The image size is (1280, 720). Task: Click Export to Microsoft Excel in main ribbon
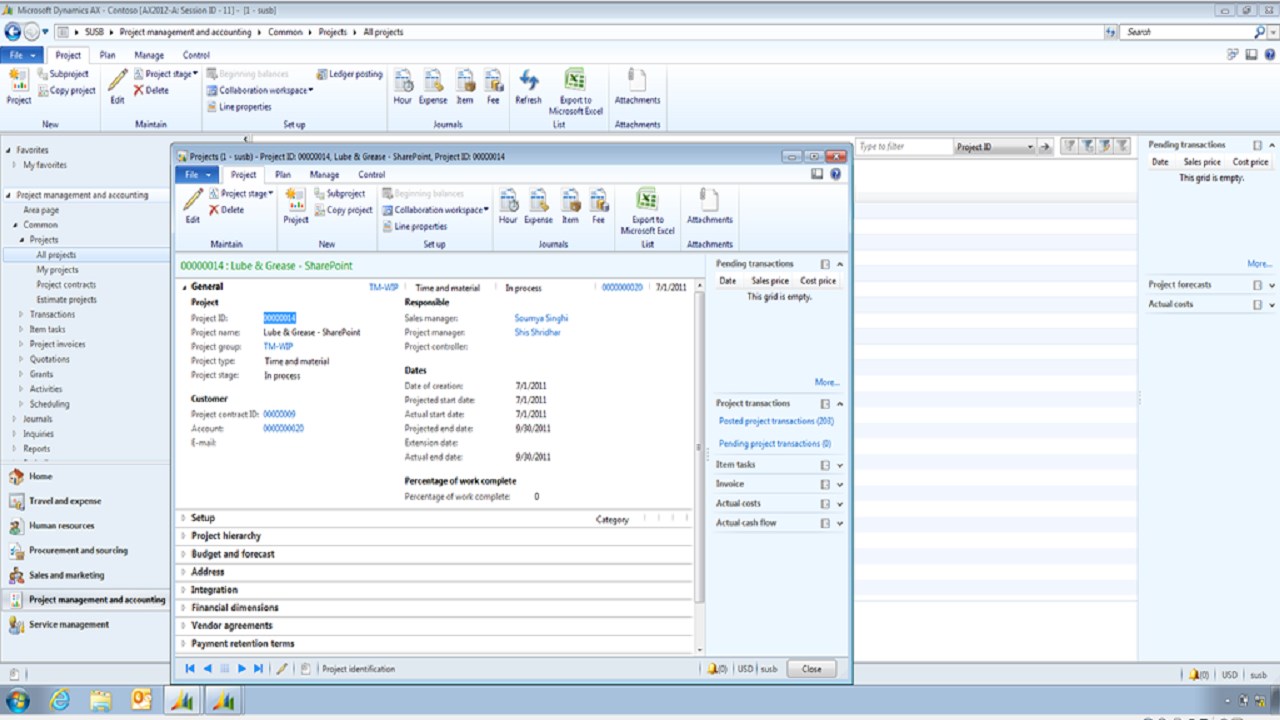tap(576, 91)
